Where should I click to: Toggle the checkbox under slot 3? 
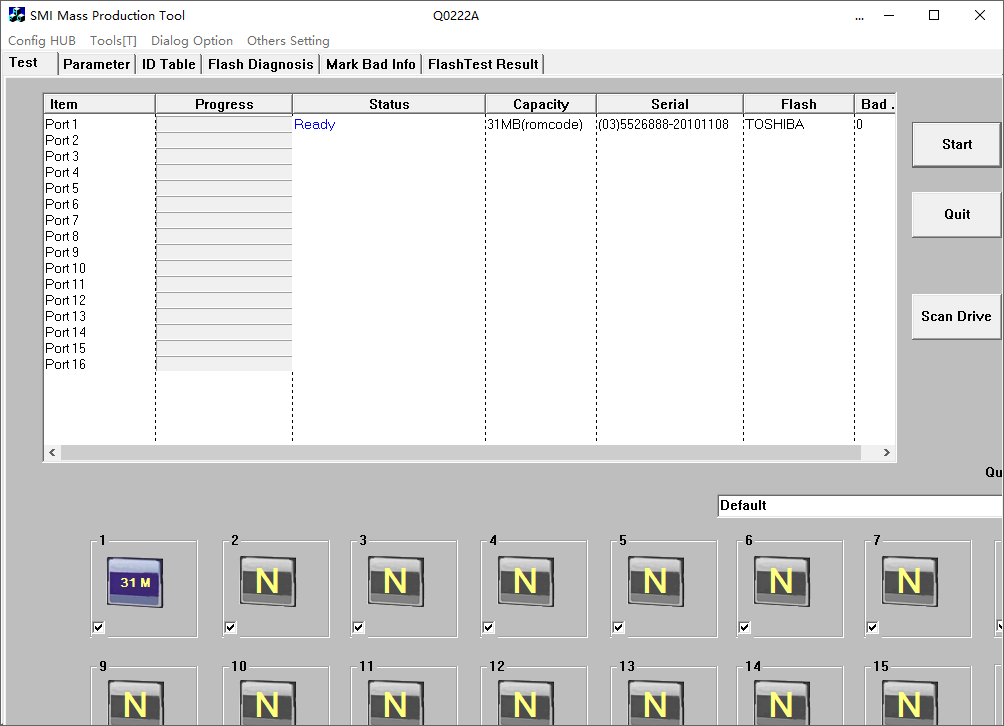[x=359, y=628]
